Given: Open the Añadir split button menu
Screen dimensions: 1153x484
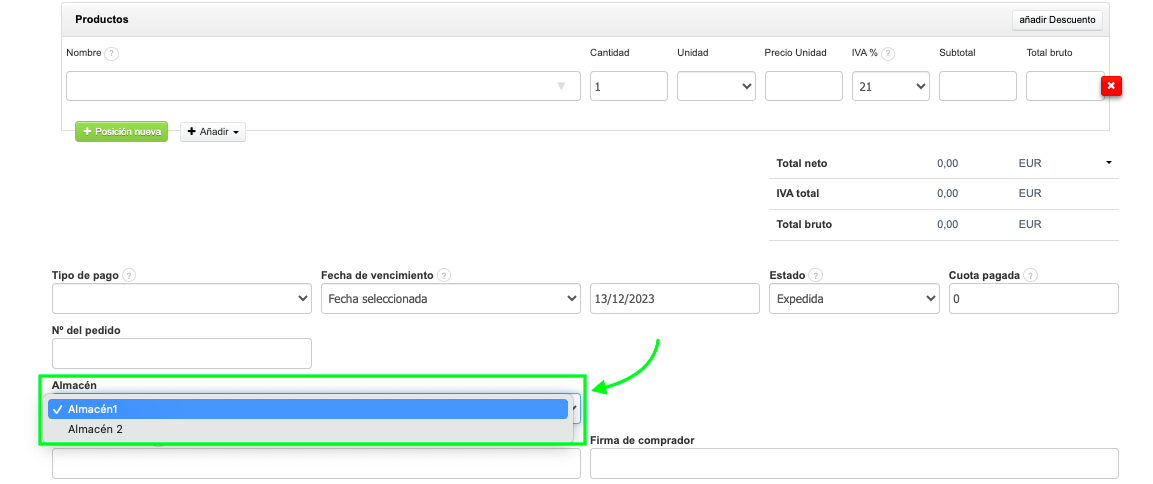Looking at the screenshot, I should [x=213, y=131].
